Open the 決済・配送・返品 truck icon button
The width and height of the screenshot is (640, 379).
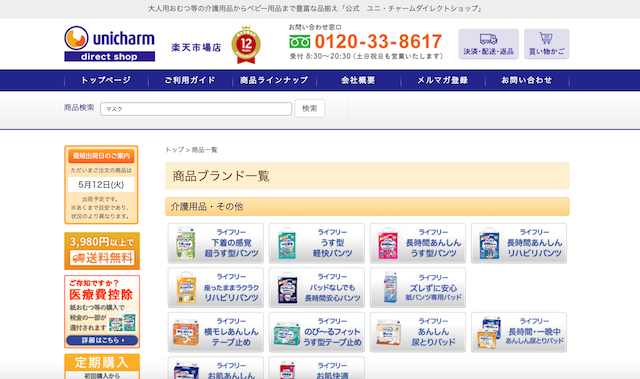(x=488, y=44)
